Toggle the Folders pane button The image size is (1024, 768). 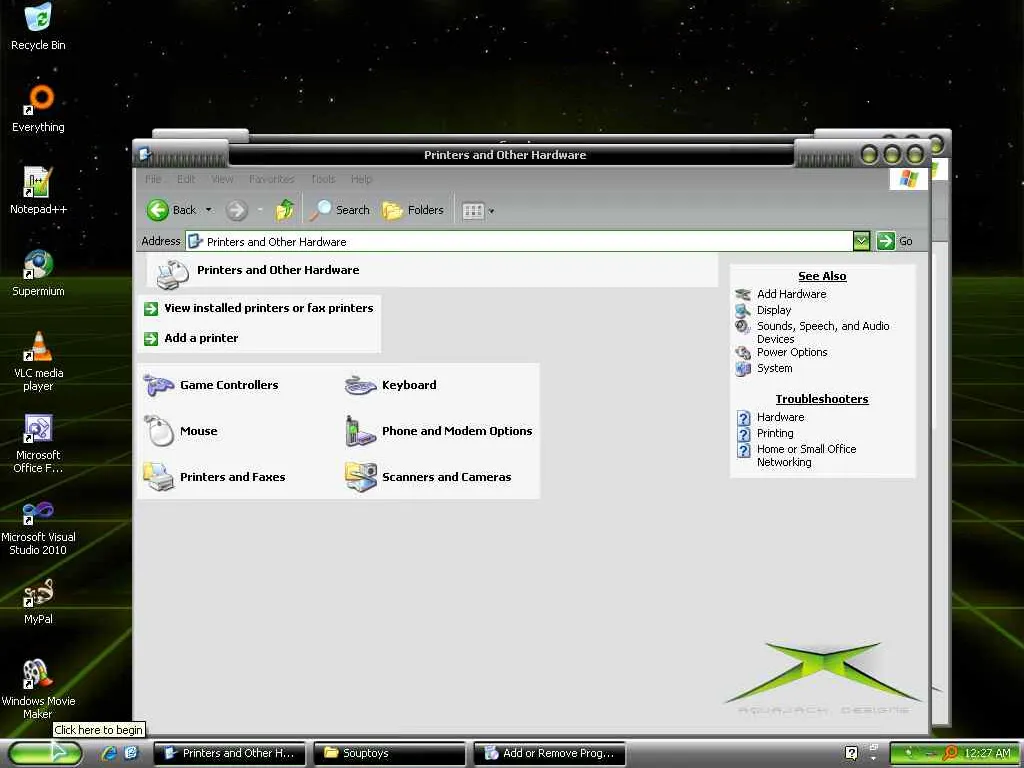pos(413,210)
